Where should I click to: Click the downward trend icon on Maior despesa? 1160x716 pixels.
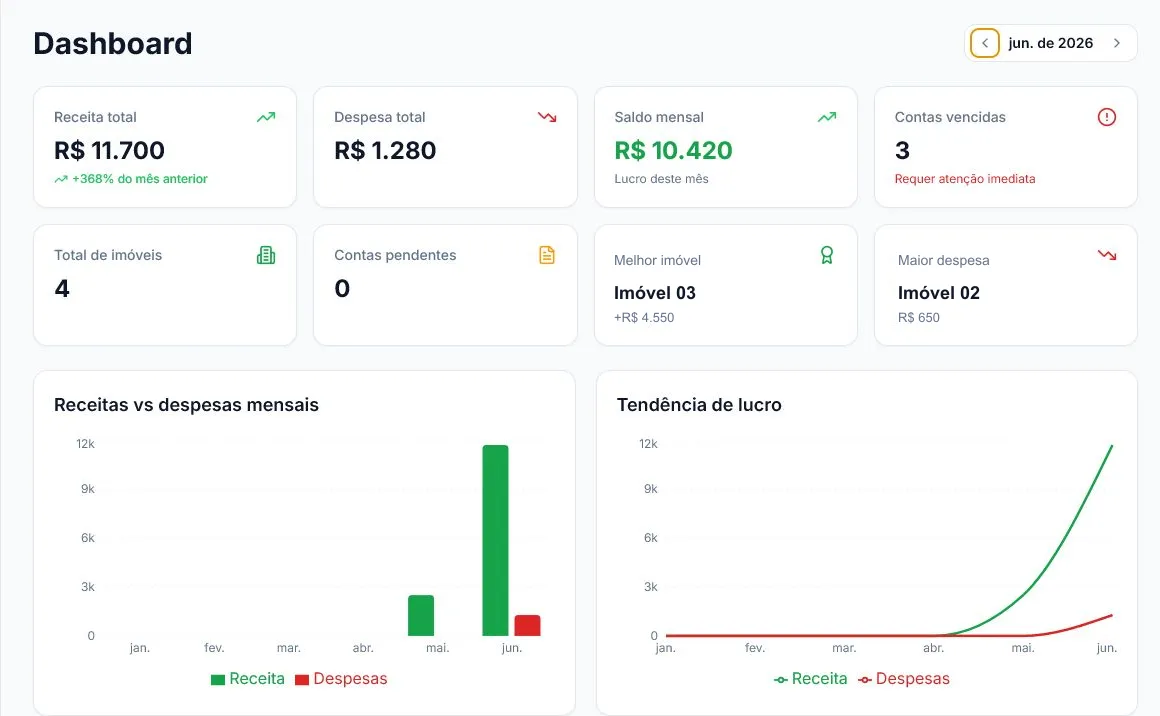click(1107, 255)
